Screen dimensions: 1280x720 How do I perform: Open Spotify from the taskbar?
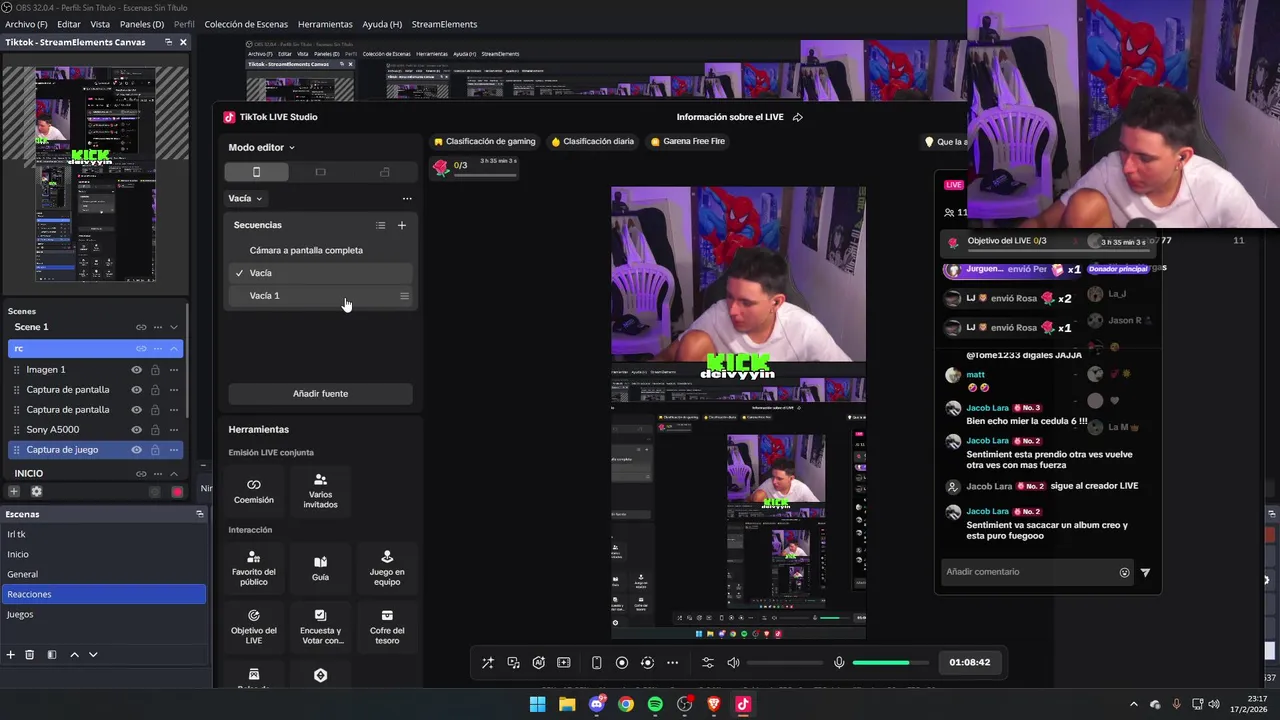click(655, 704)
